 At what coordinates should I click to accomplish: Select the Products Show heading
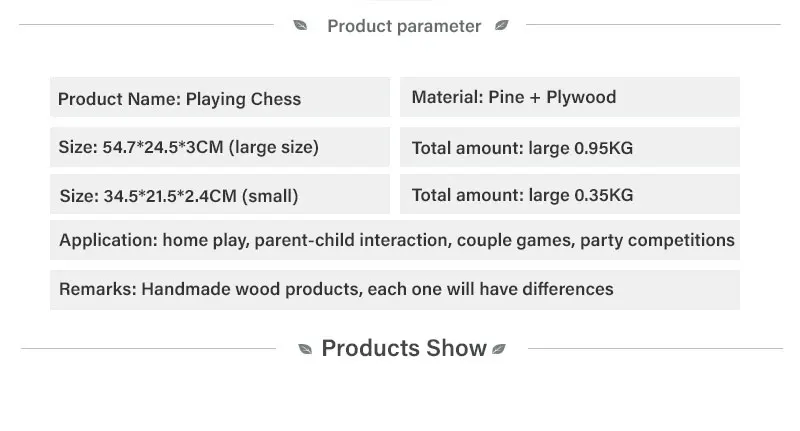pos(404,349)
